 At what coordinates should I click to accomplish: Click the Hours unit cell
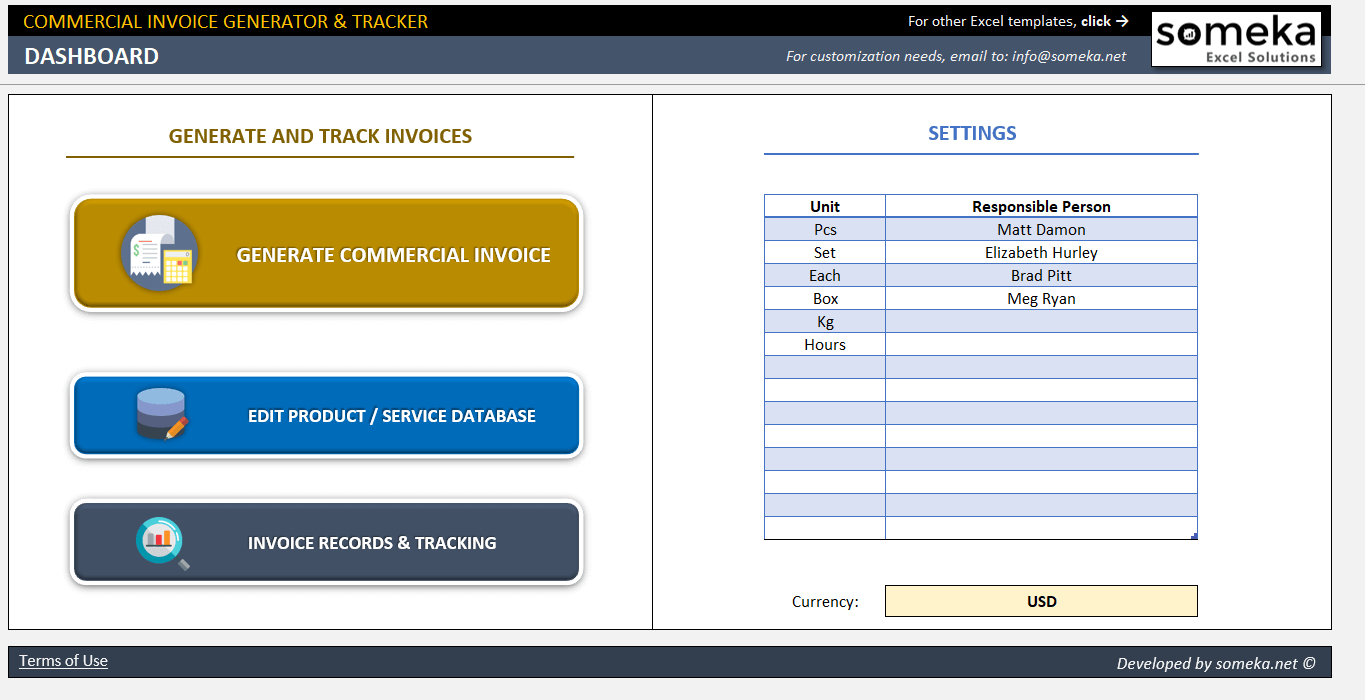824,344
